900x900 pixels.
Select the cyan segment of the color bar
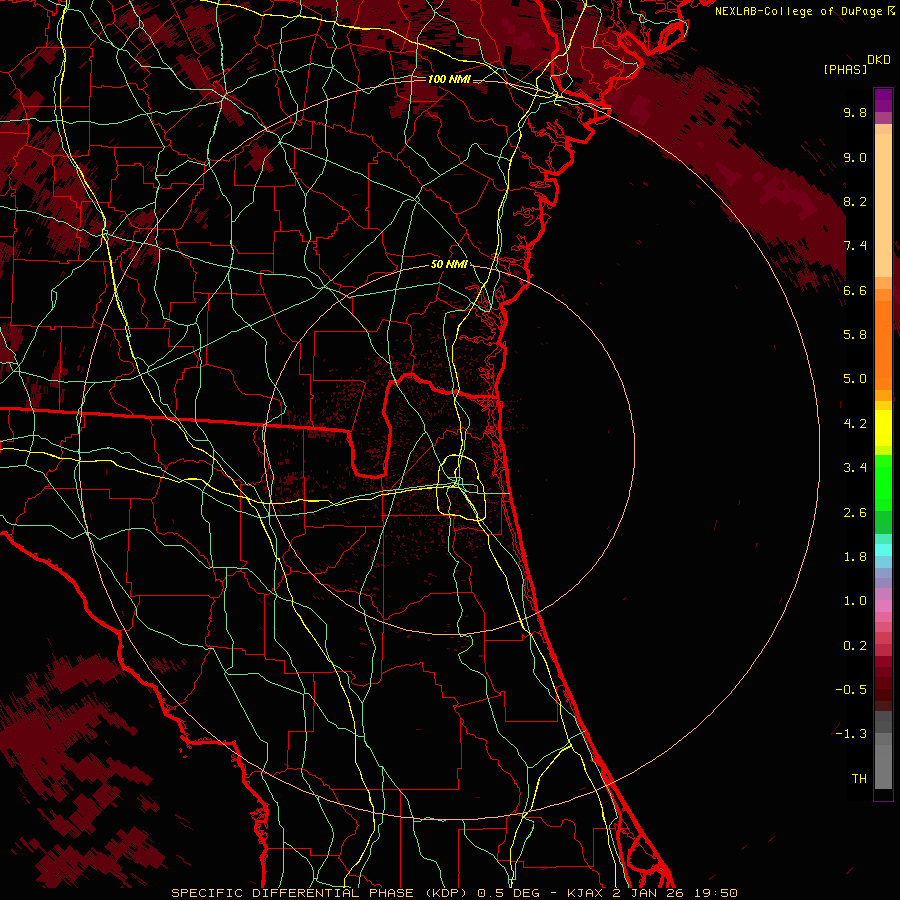click(883, 550)
